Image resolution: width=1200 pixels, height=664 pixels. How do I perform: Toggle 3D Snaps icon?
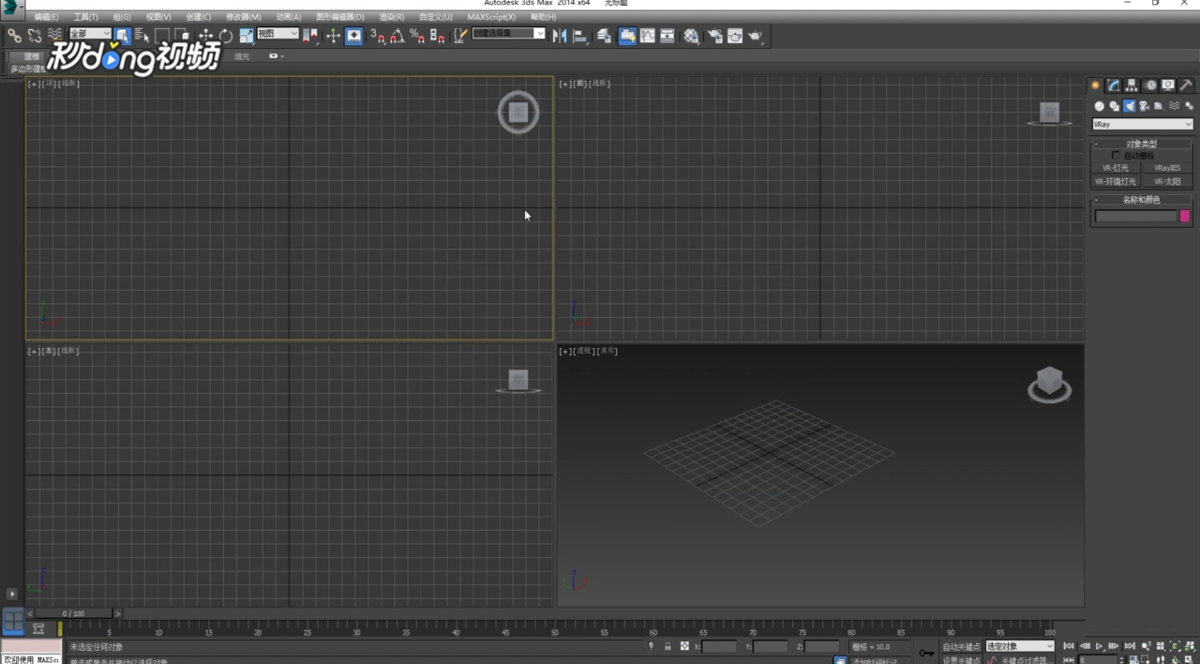pos(377,36)
